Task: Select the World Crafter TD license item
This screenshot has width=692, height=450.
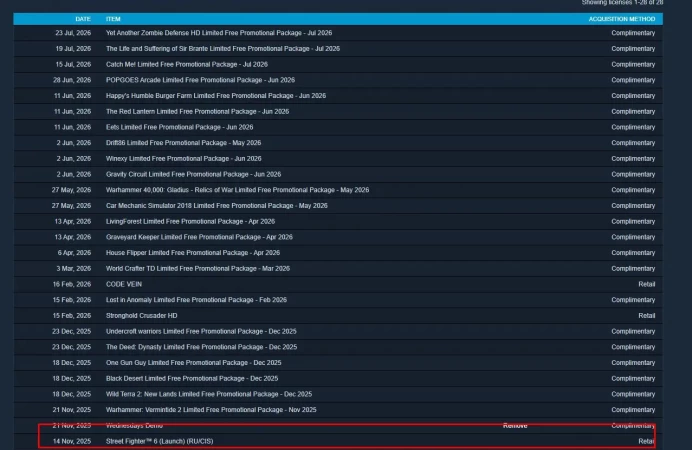Action: click(198, 269)
